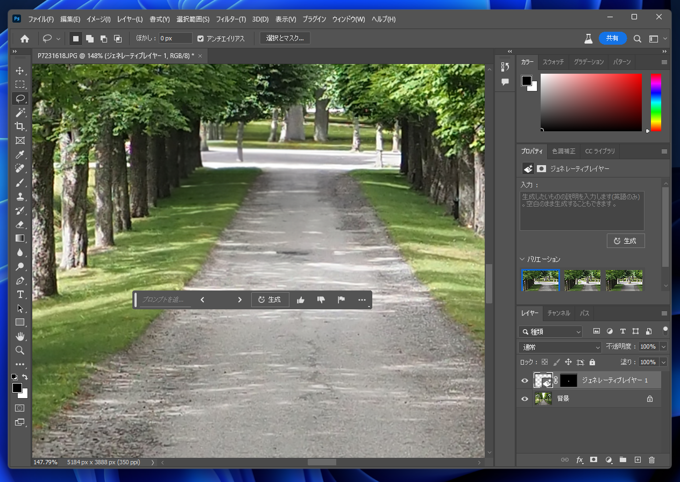Select the Move tool in toolbar
Viewport: 680px width, 482px height.
20,71
